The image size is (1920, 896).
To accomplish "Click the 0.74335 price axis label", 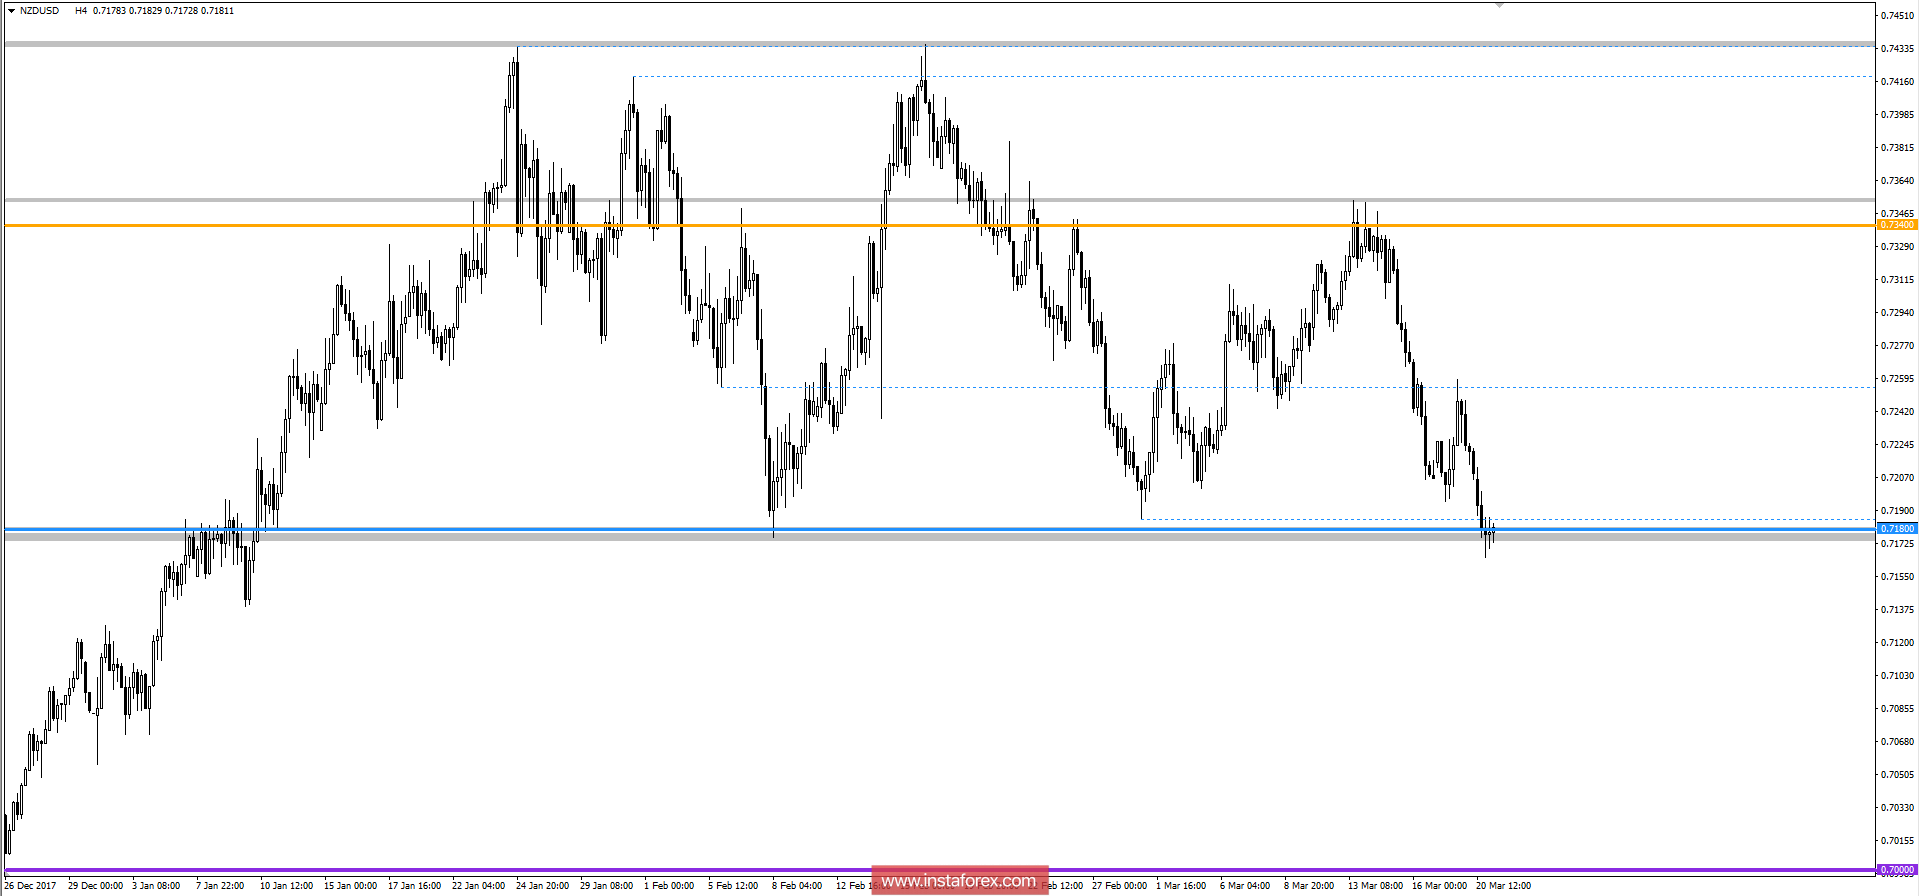I will 1898,49.
